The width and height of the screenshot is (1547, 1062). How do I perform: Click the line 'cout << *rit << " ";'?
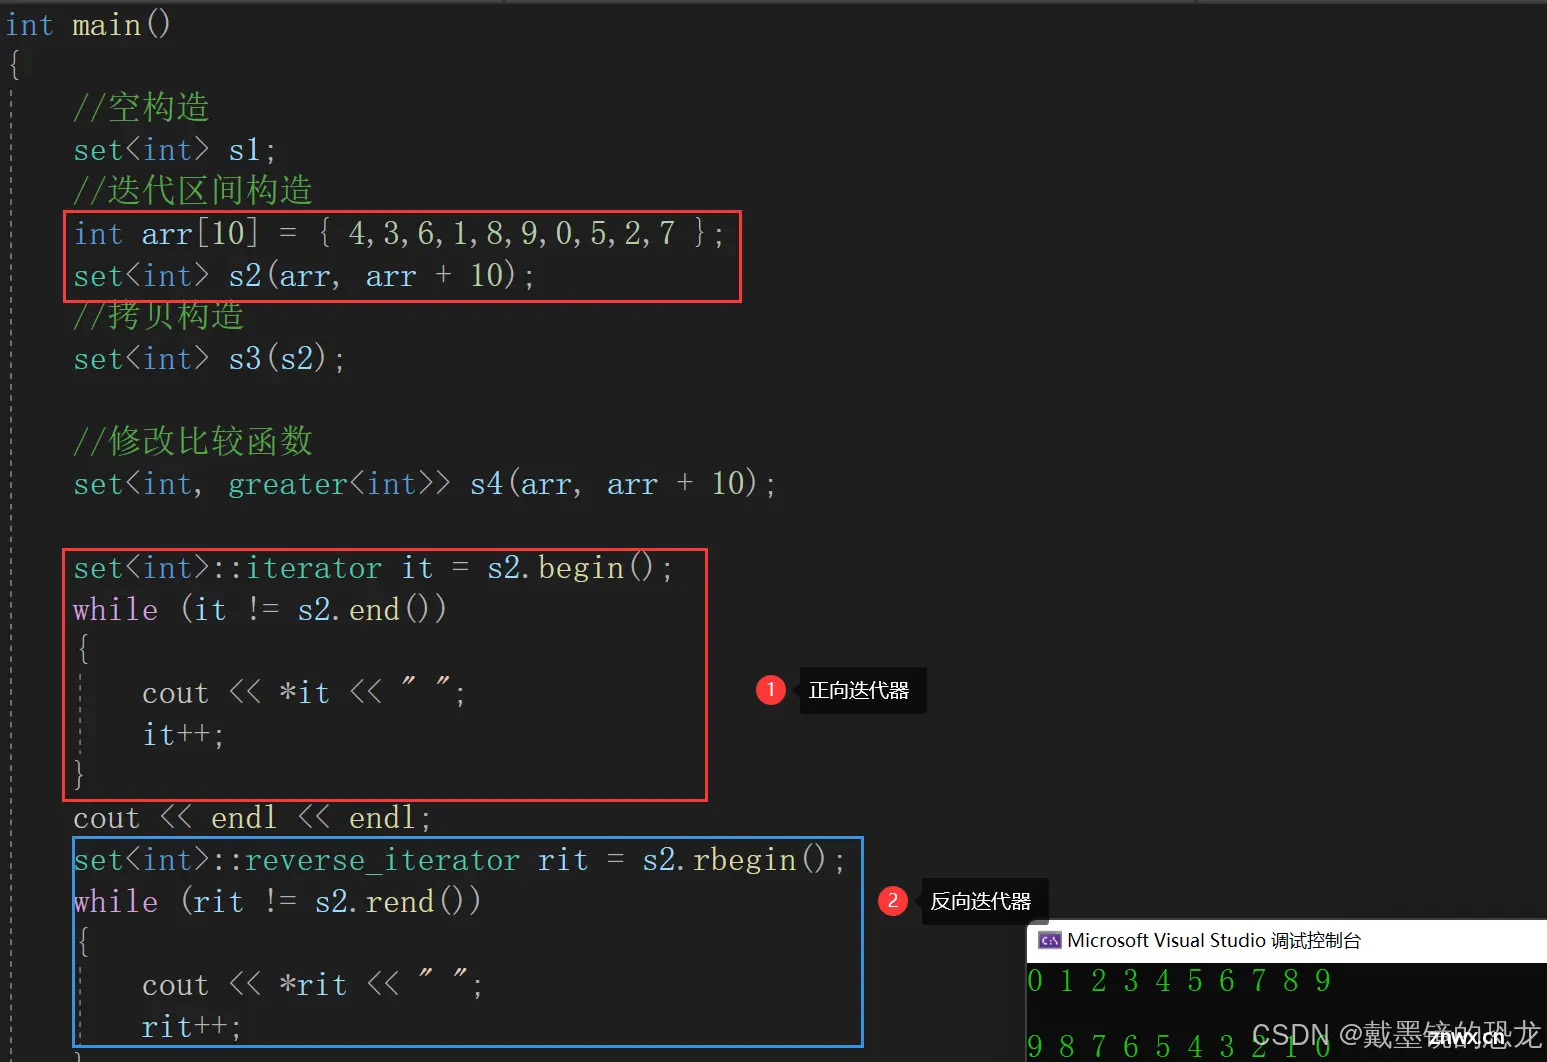tap(312, 985)
